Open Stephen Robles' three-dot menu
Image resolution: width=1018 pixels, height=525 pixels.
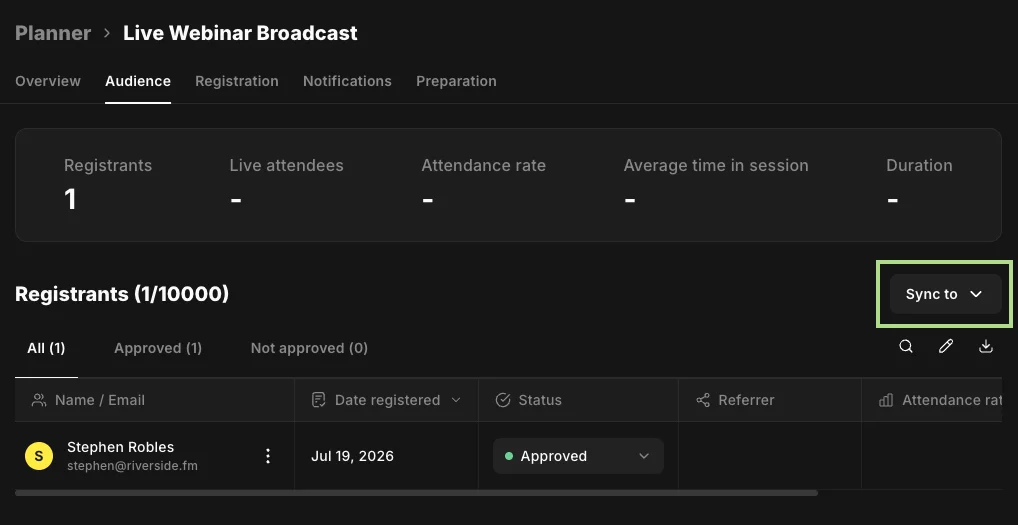point(267,456)
